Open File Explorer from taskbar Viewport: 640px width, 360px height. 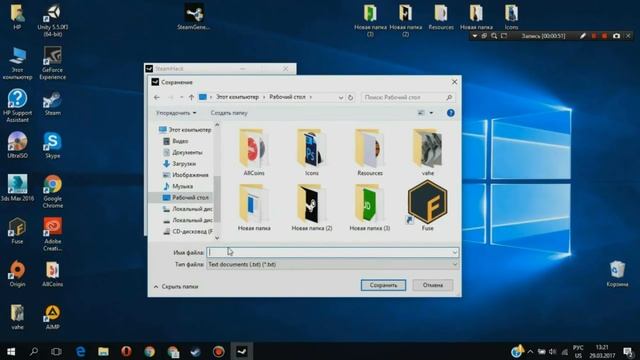(103, 351)
